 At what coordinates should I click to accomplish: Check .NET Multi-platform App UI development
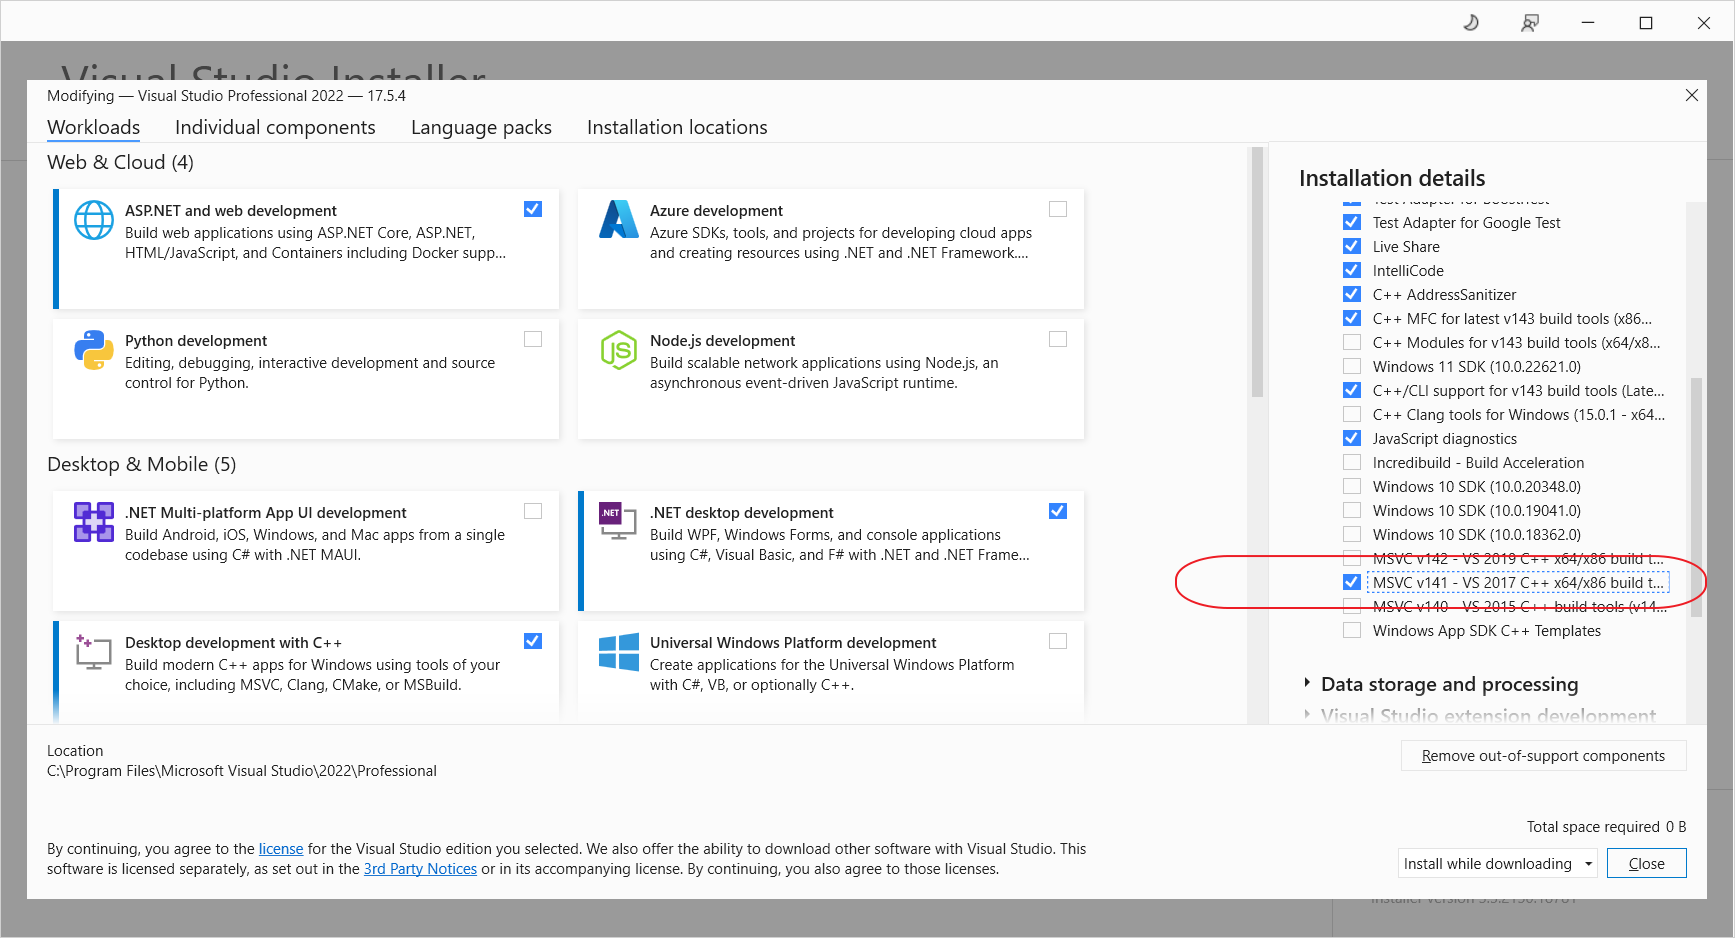click(533, 511)
